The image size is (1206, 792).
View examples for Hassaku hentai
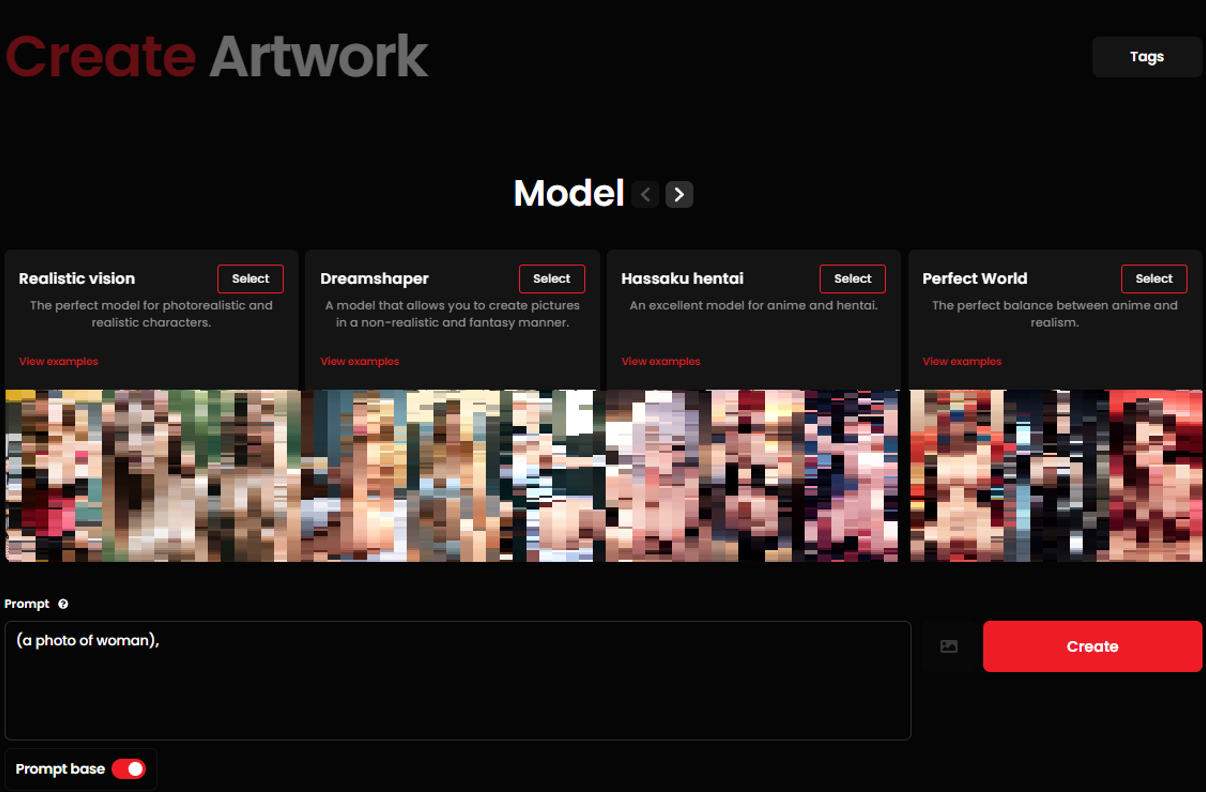[661, 361]
